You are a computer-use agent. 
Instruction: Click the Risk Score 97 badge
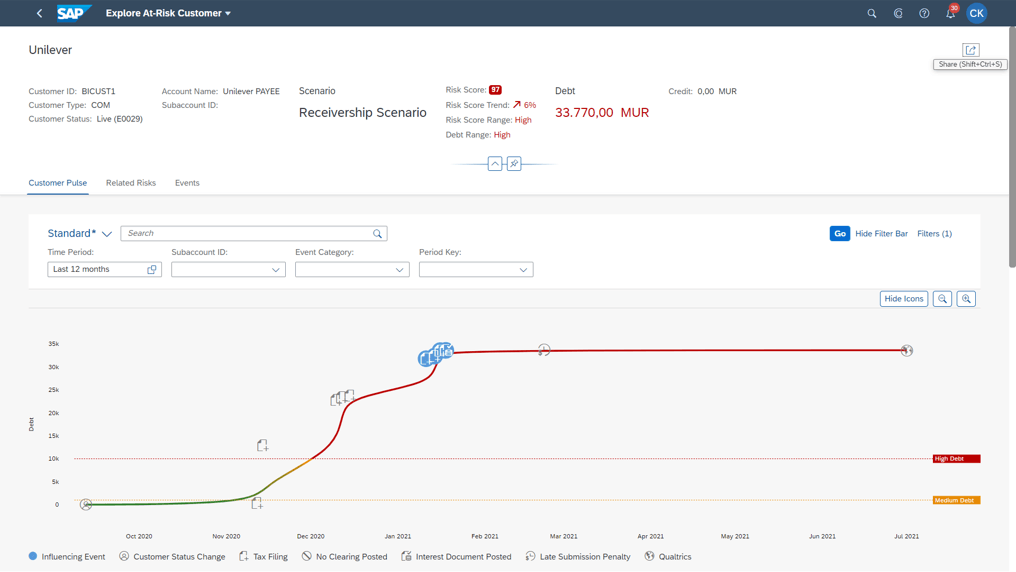point(495,90)
